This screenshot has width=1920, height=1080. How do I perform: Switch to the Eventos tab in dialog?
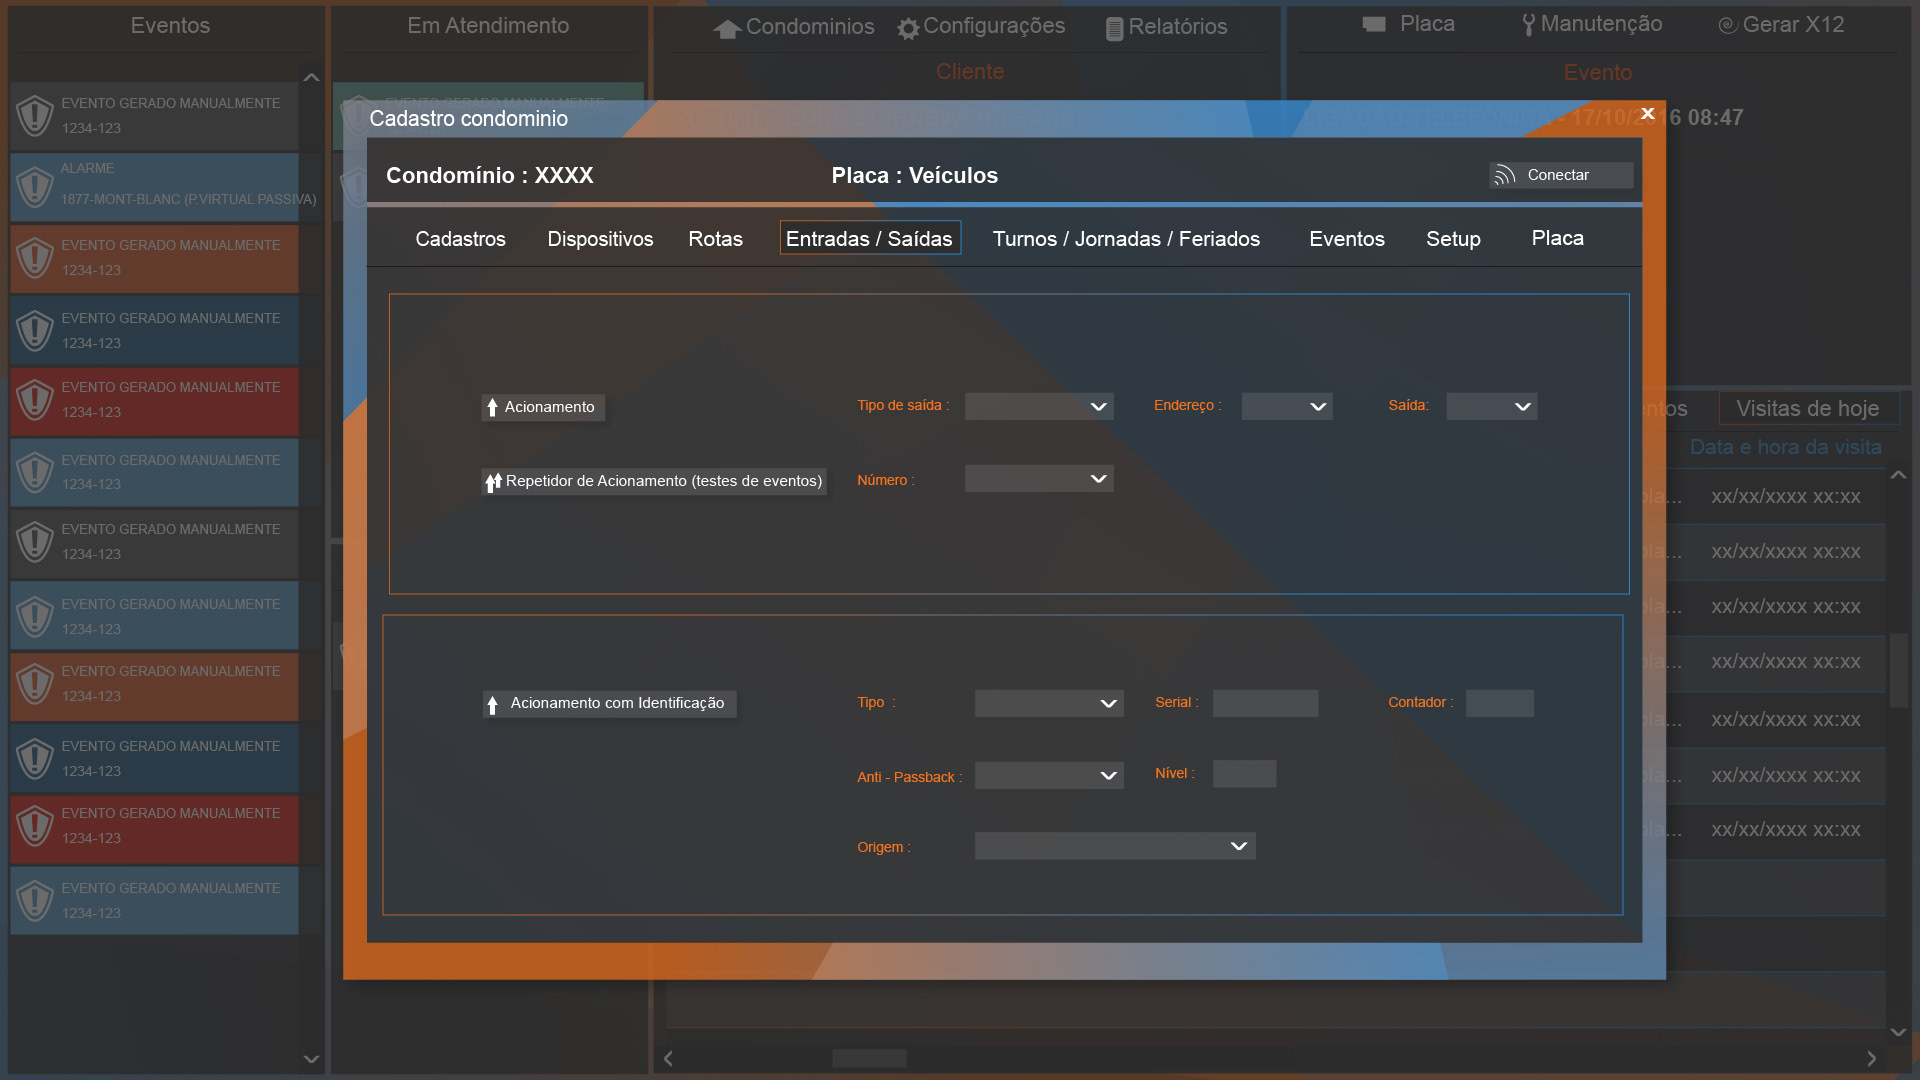tap(1347, 239)
